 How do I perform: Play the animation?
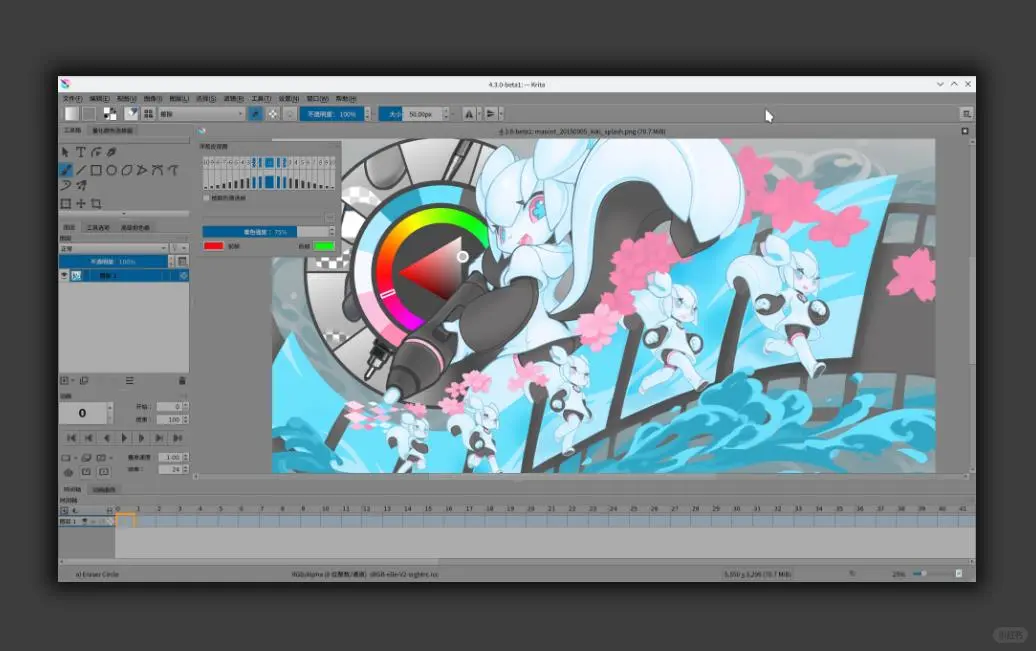(x=124, y=438)
